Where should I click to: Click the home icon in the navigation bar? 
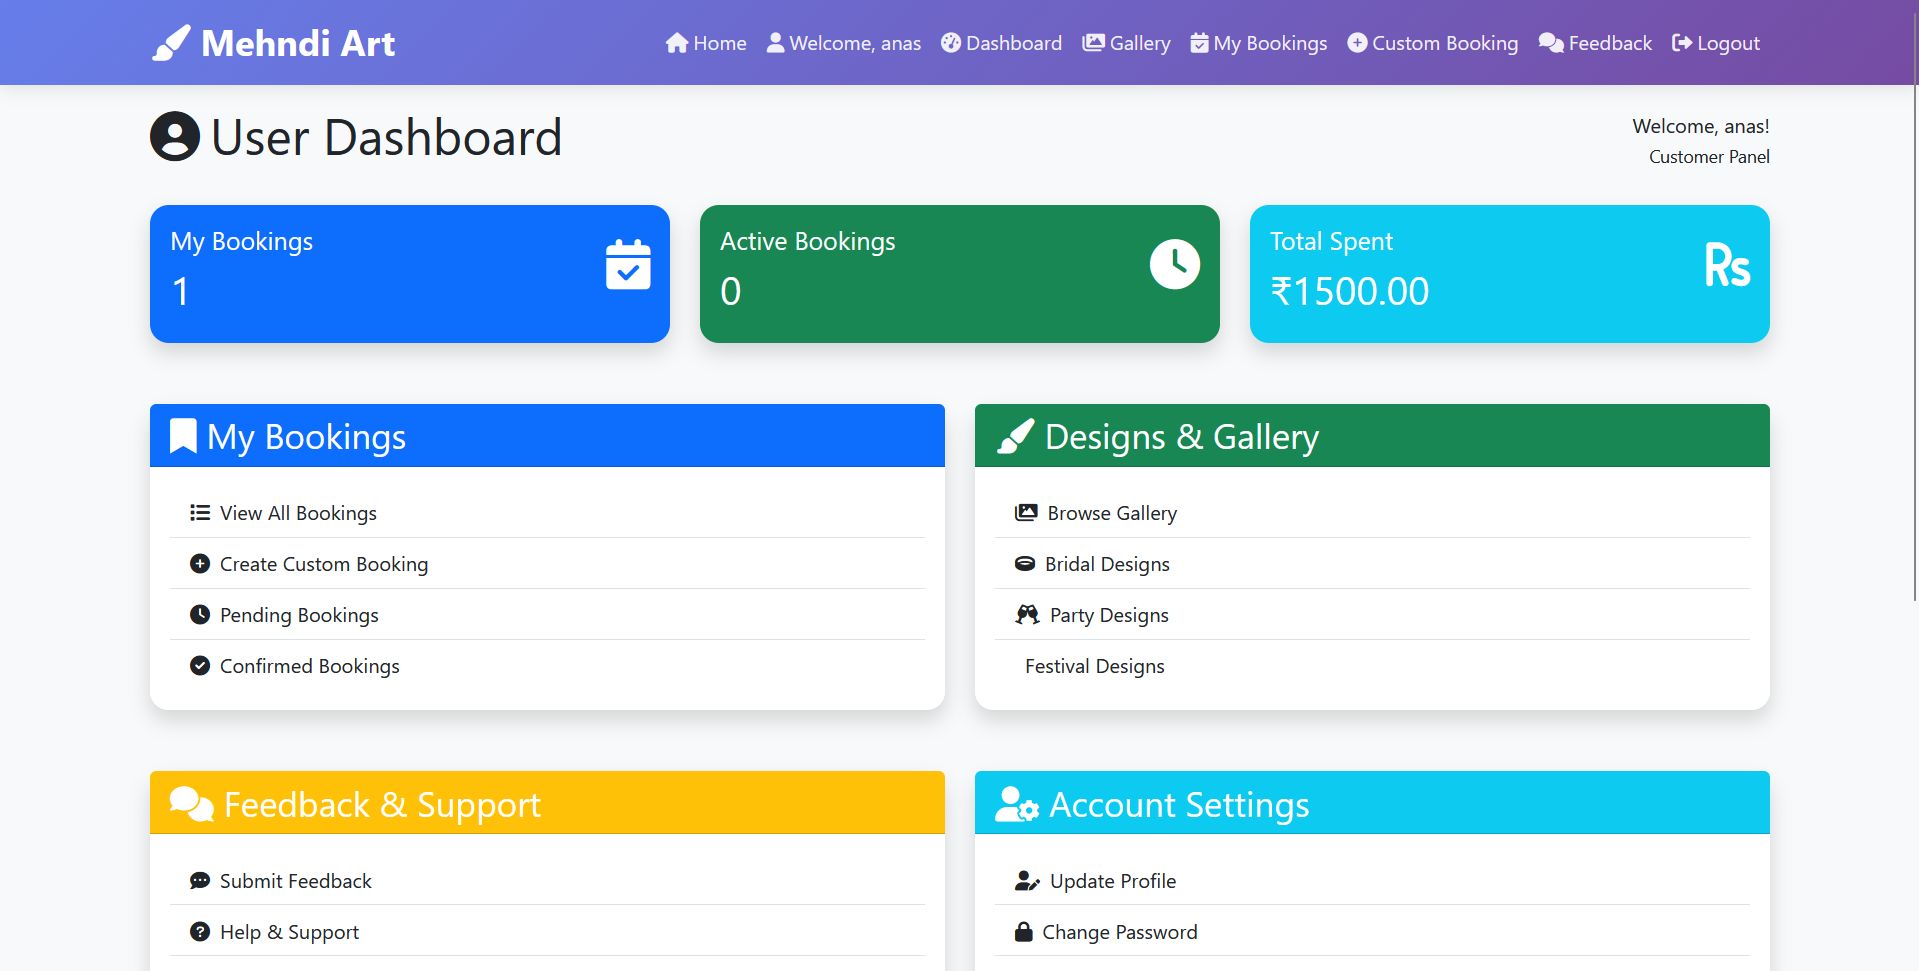point(678,43)
